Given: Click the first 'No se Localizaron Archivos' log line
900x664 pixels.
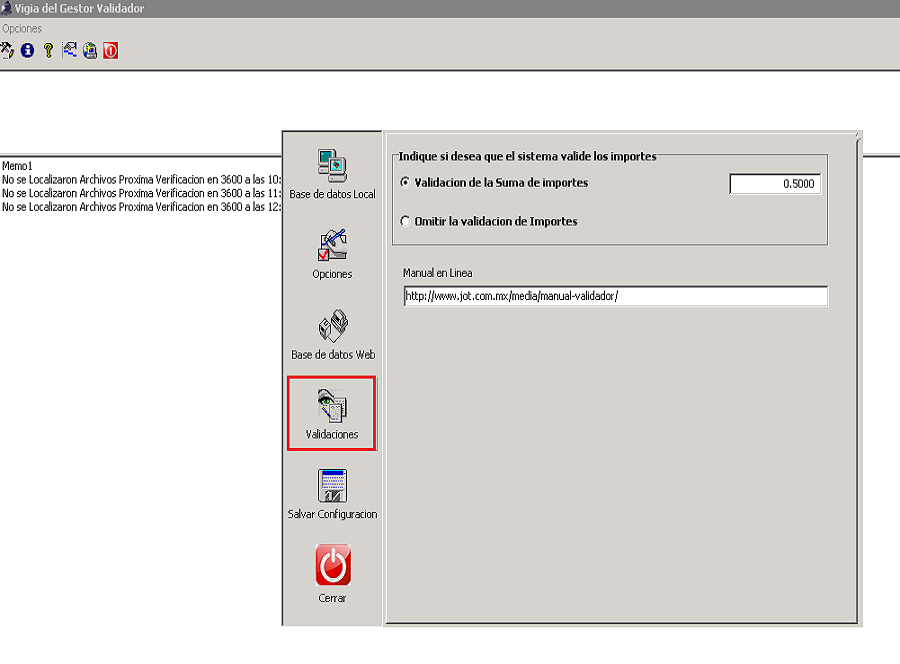Looking at the screenshot, I should (142, 180).
